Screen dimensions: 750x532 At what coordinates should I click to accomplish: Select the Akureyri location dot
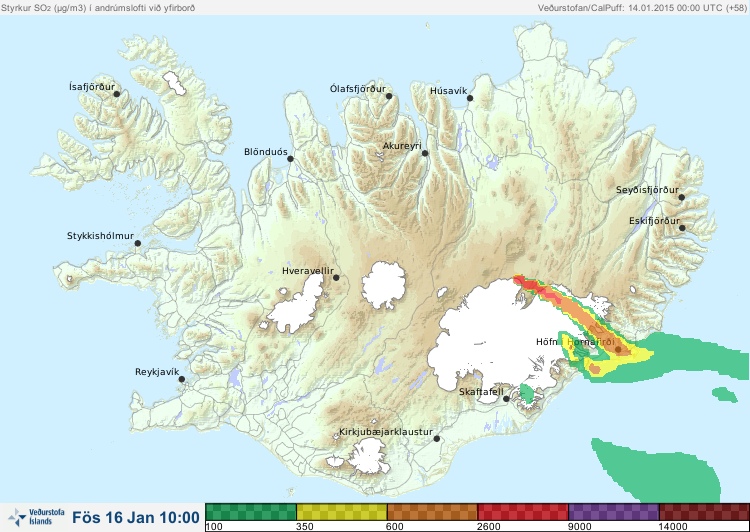[425, 153]
